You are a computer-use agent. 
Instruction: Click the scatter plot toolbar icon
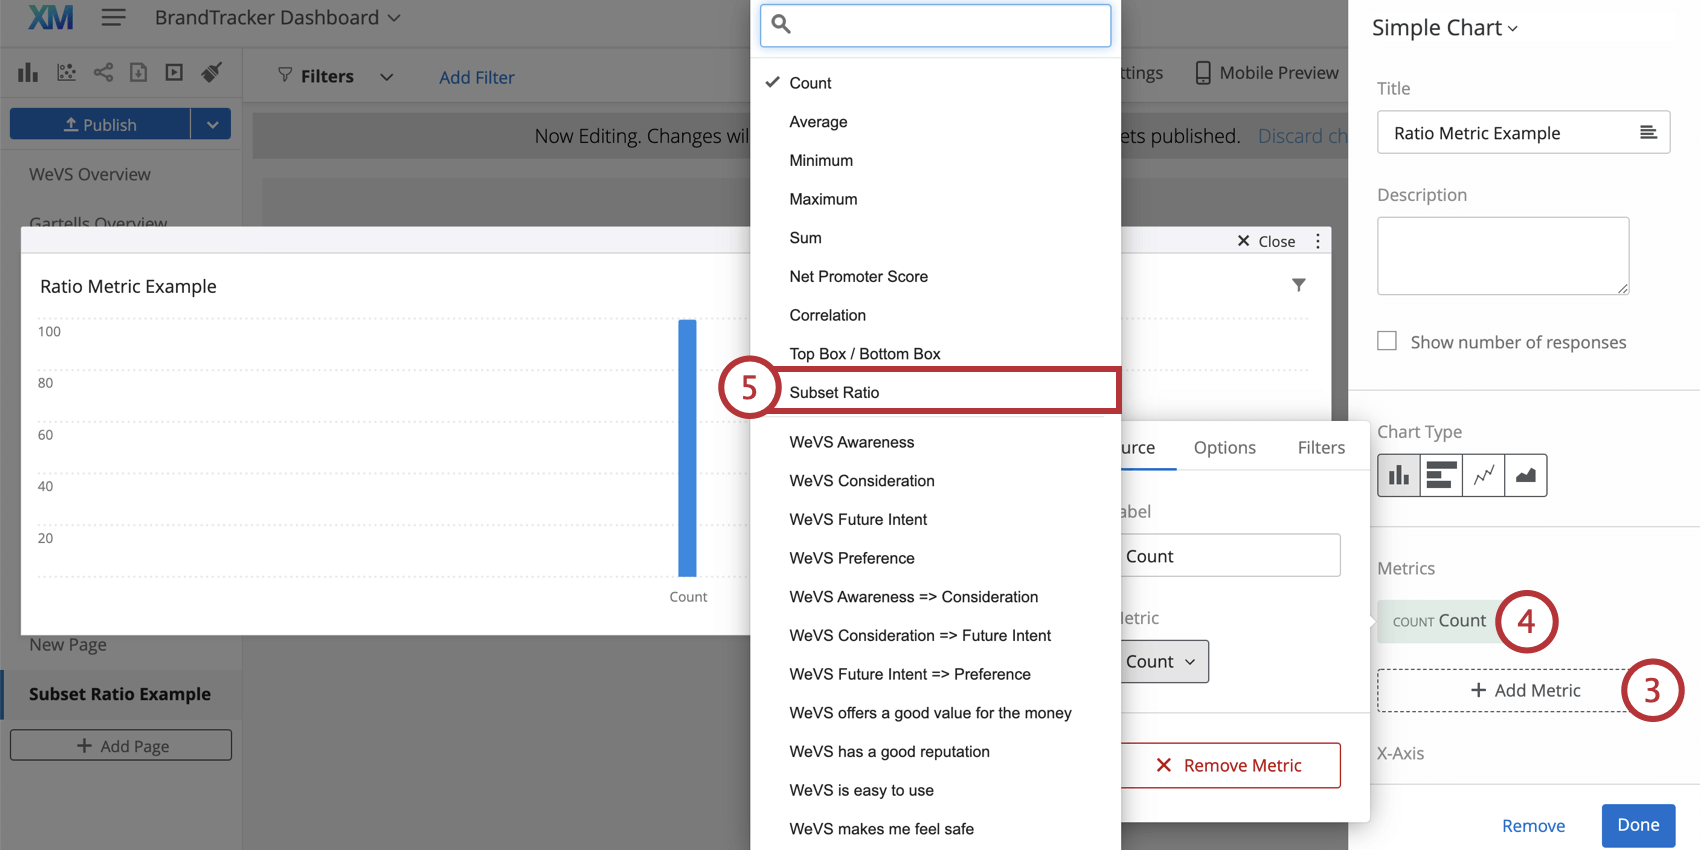tap(67, 72)
